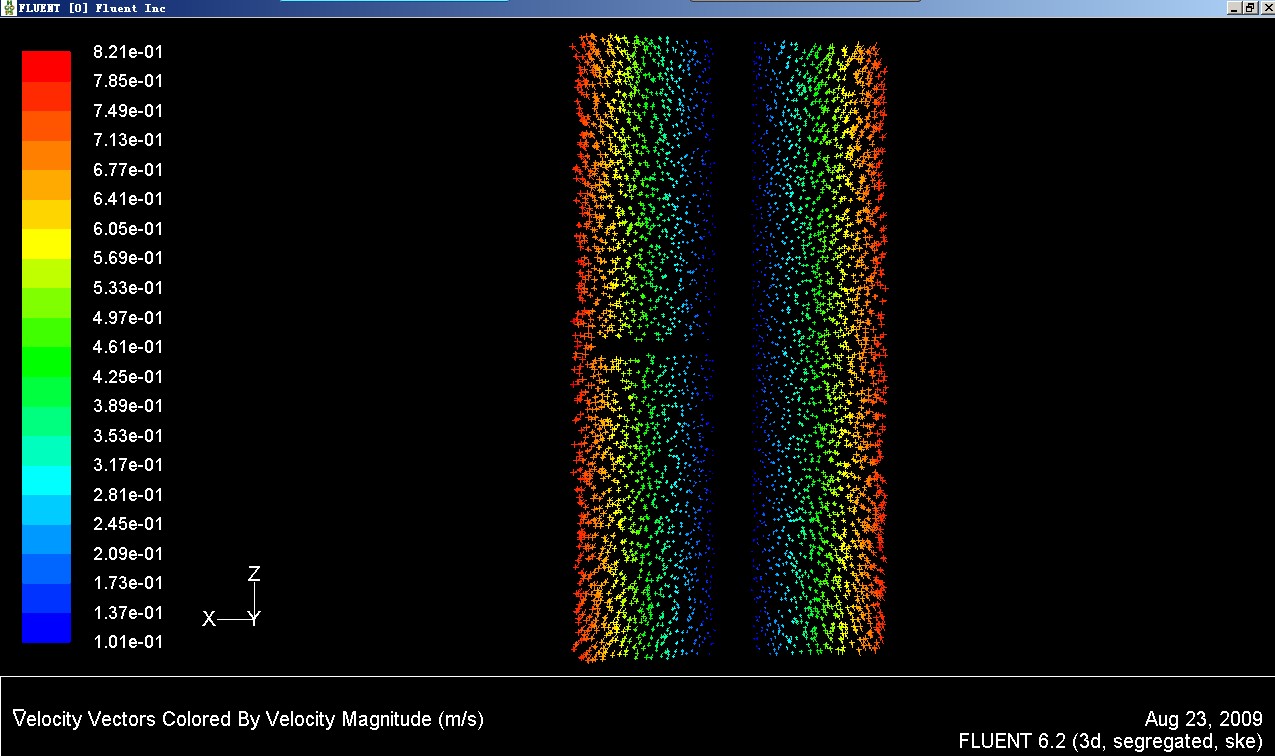The width and height of the screenshot is (1275, 756).
Task: Select the 1.01e-01 minimum legend value
Action: 127,642
